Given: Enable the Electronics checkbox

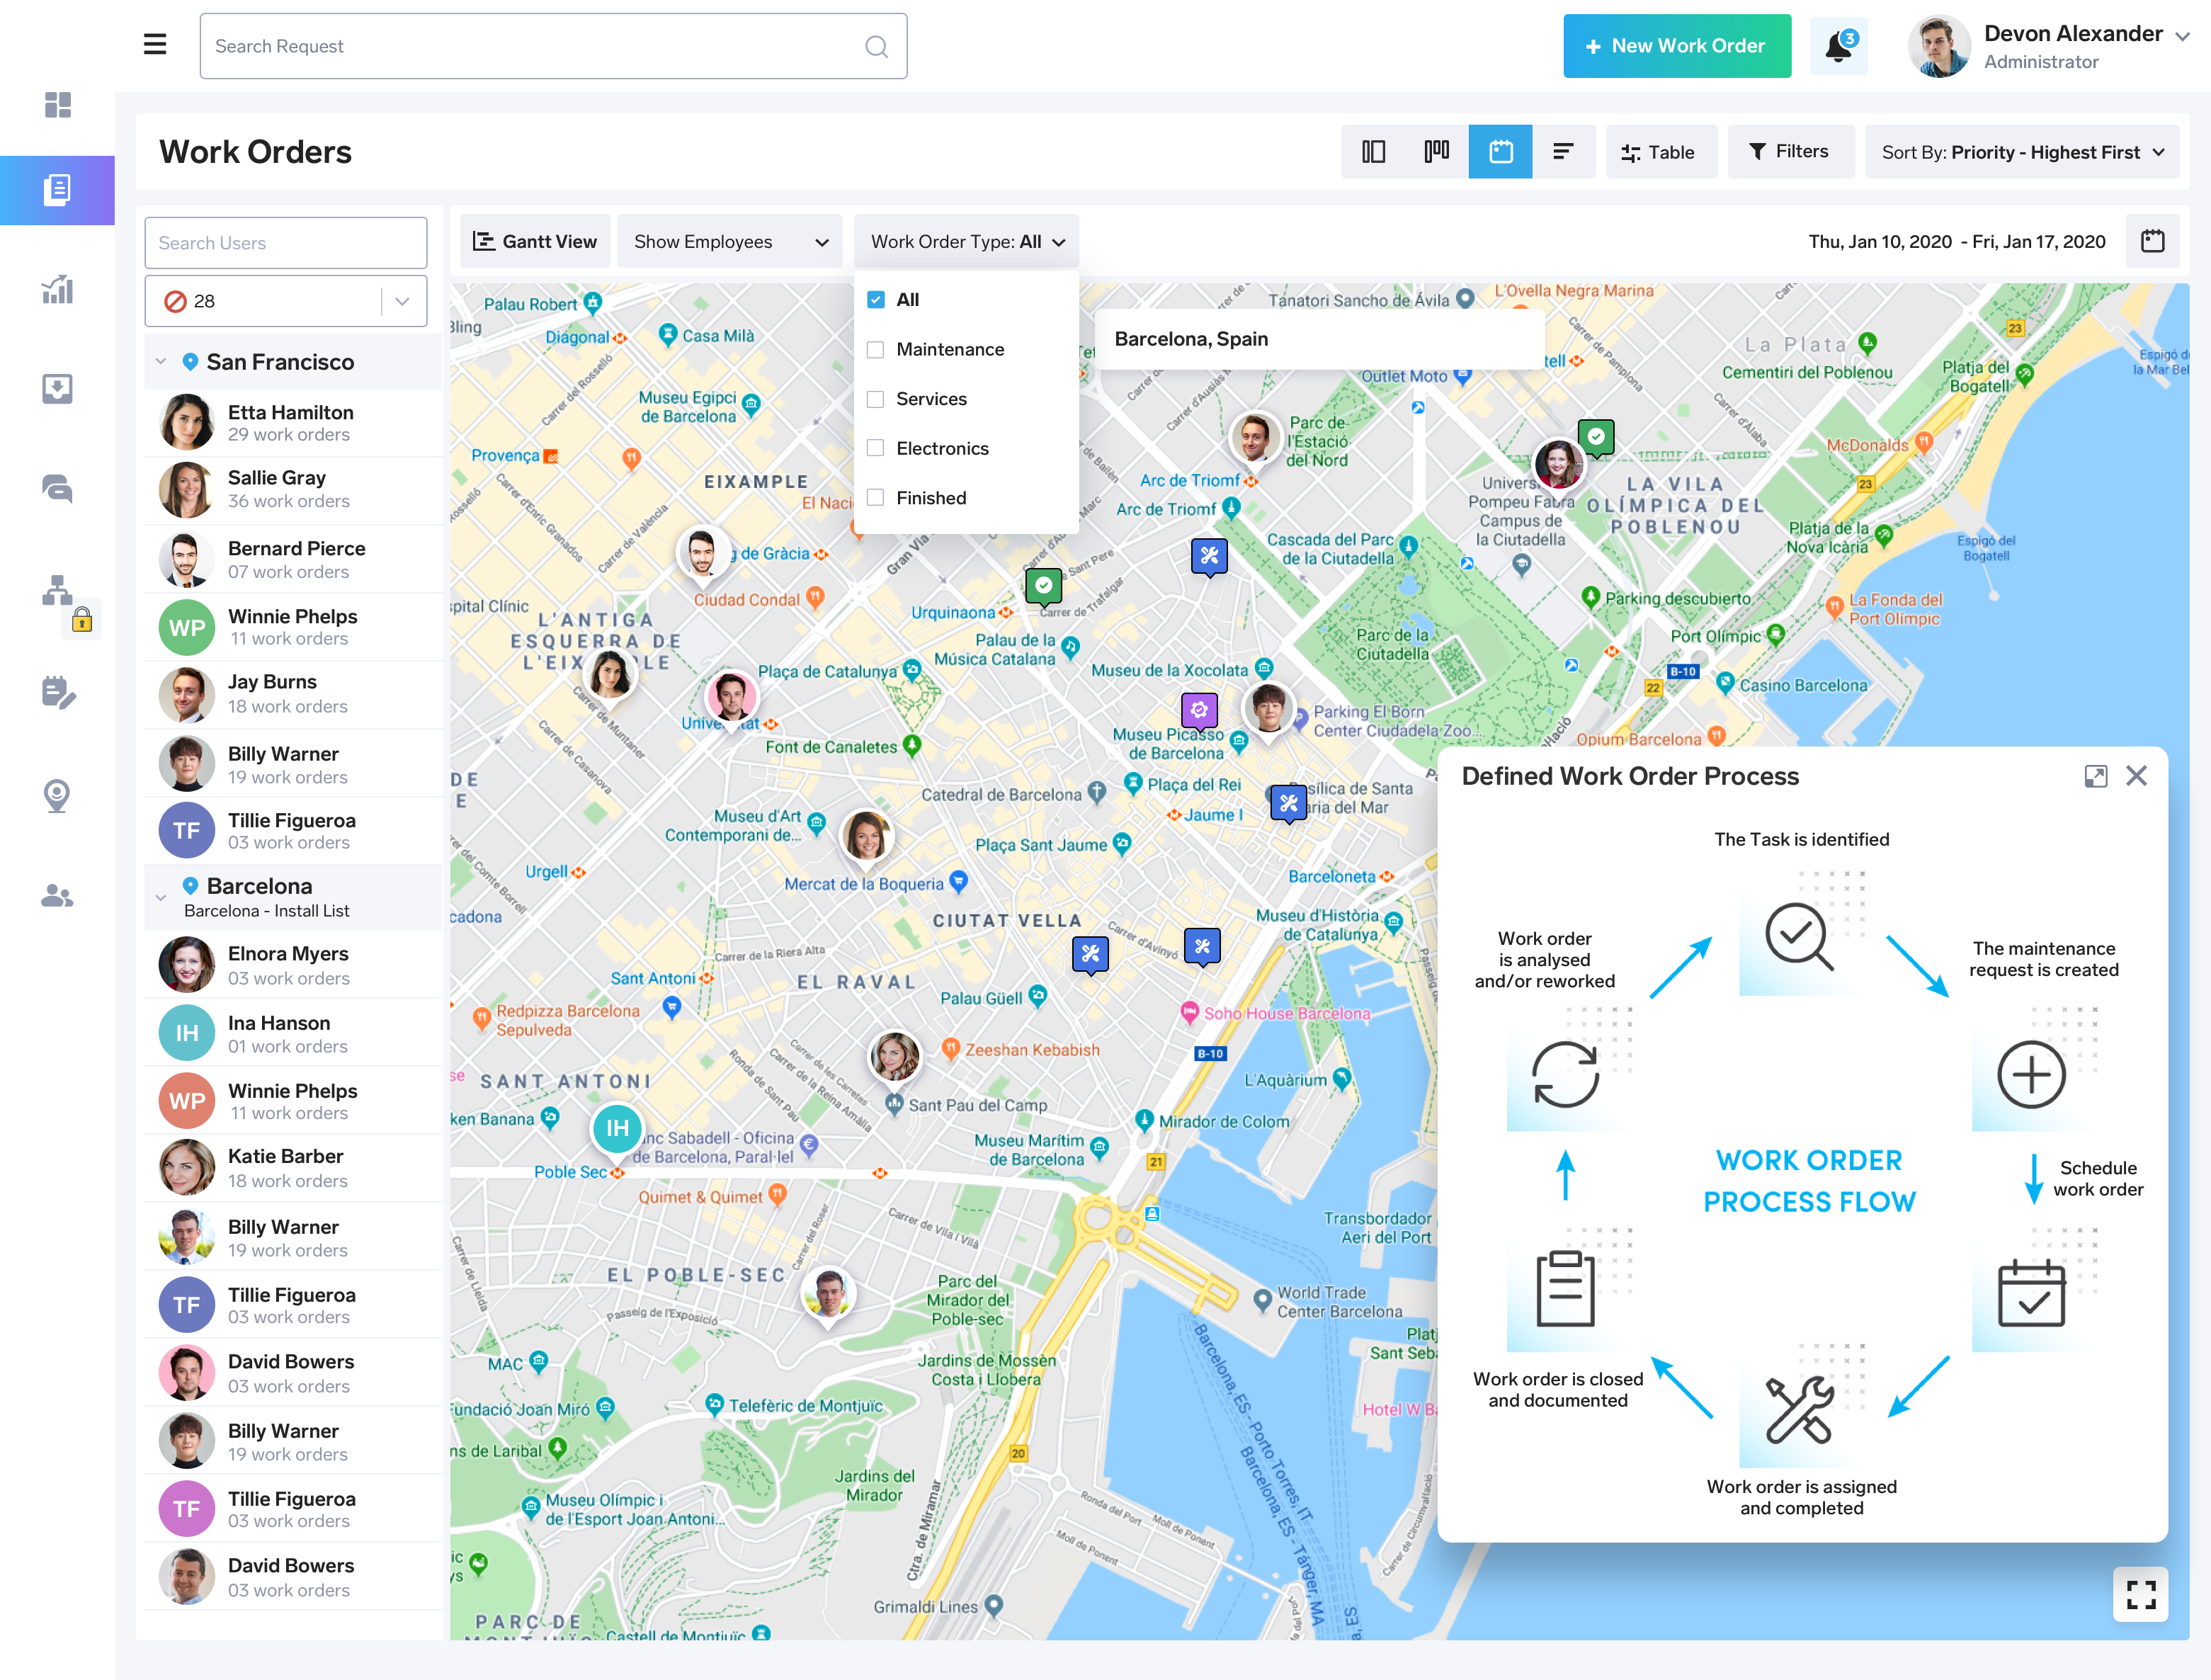Looking at the screenshot, I should [876, 449].
